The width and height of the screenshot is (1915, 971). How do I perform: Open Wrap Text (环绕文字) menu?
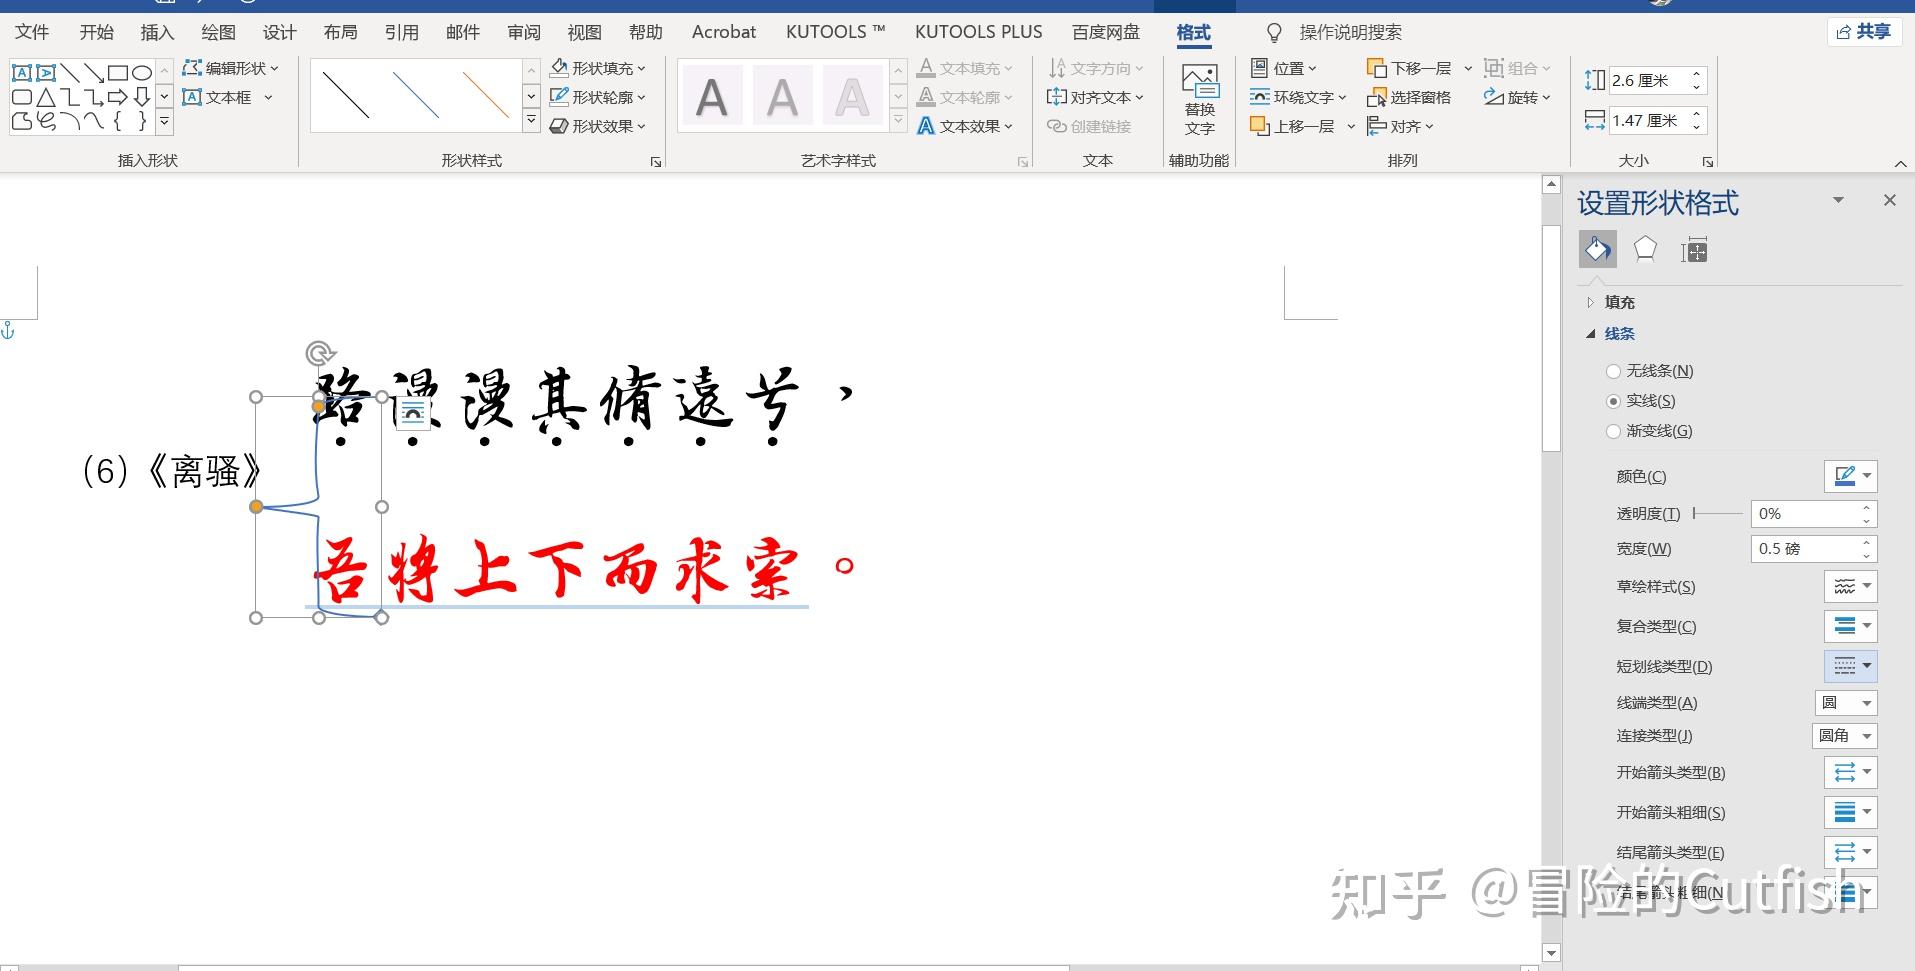(1298, 97)
